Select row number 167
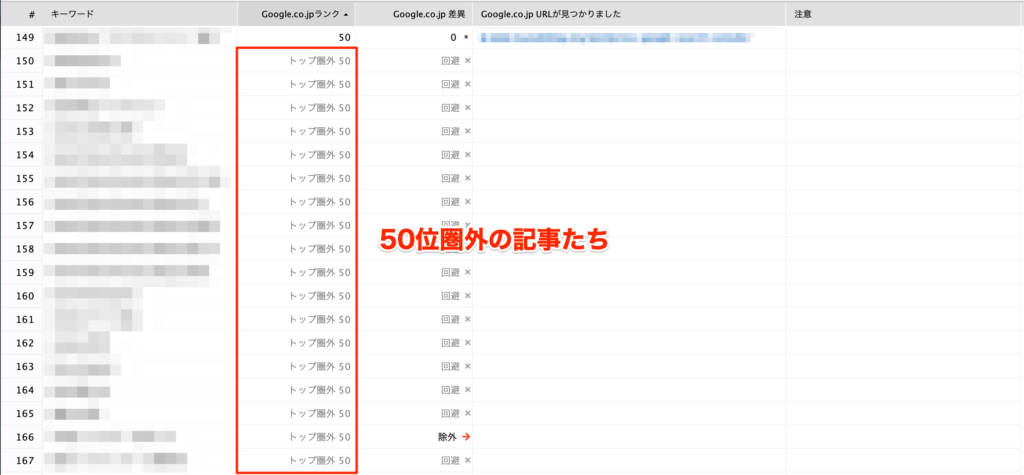This screenshot has height=475, width=1024. pyautogui.click(x=24, y=461)
